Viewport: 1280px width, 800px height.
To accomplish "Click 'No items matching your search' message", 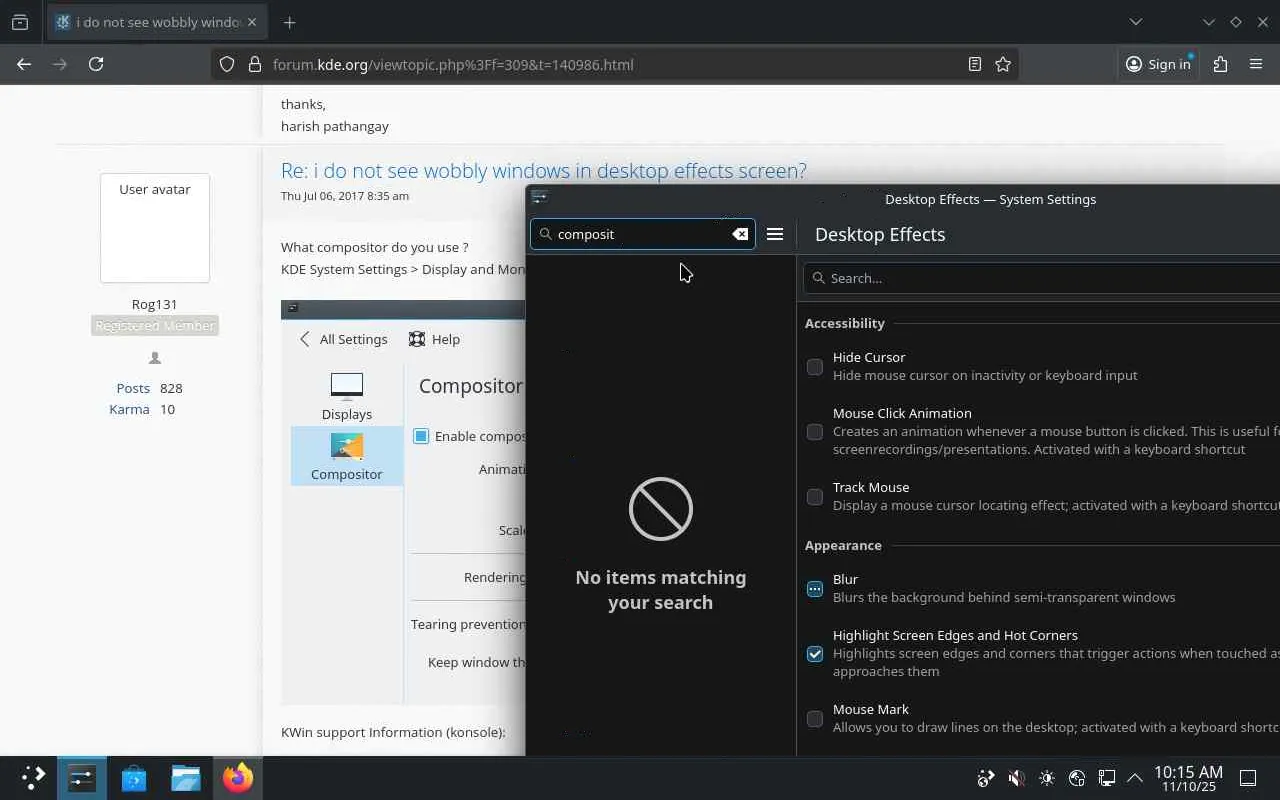I will 661,589.
